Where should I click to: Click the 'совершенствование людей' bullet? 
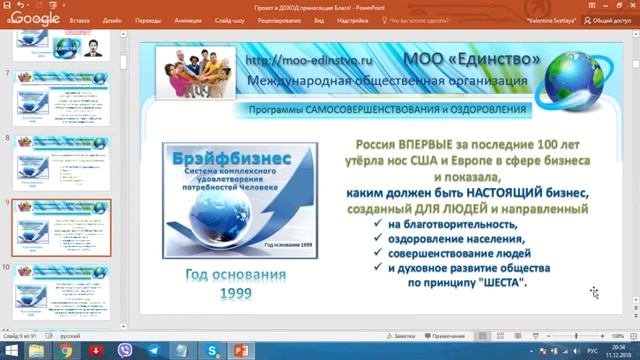pyautogui.click(x=459, y=253)
